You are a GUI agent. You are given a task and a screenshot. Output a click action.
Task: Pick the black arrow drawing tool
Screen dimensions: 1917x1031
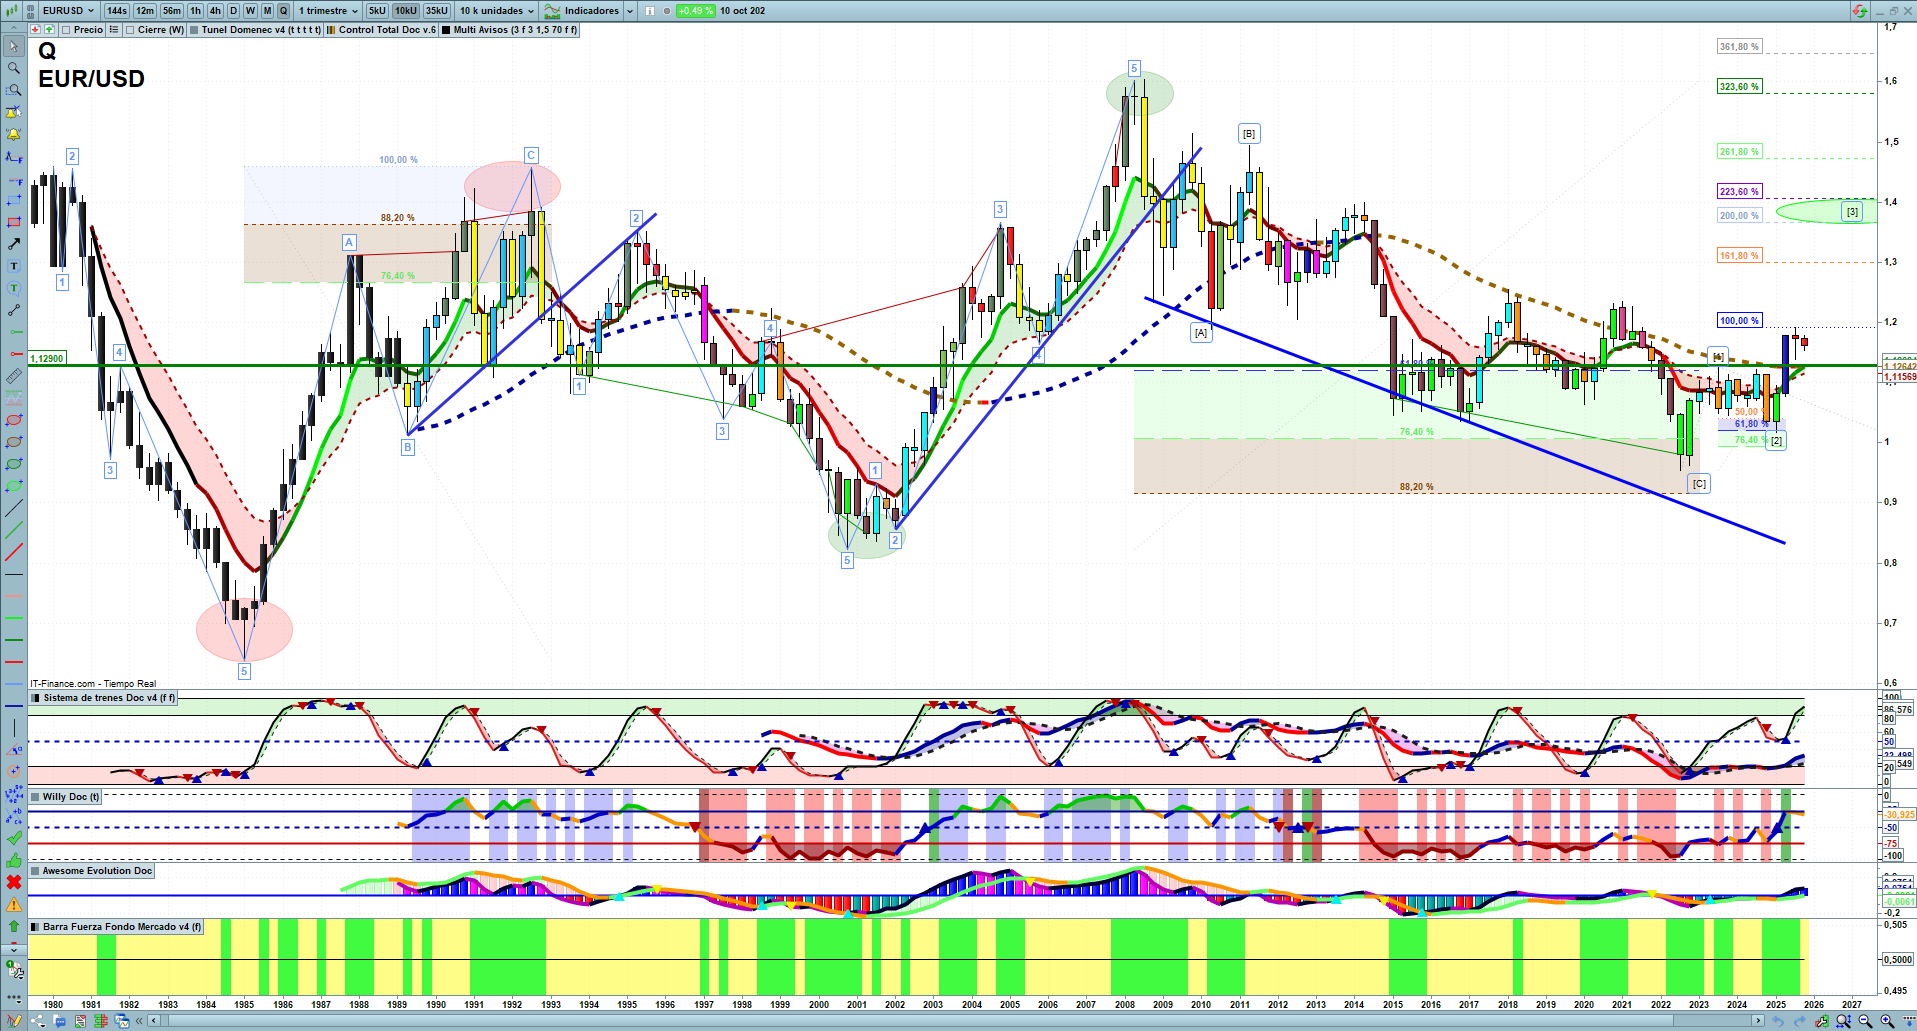14,244
